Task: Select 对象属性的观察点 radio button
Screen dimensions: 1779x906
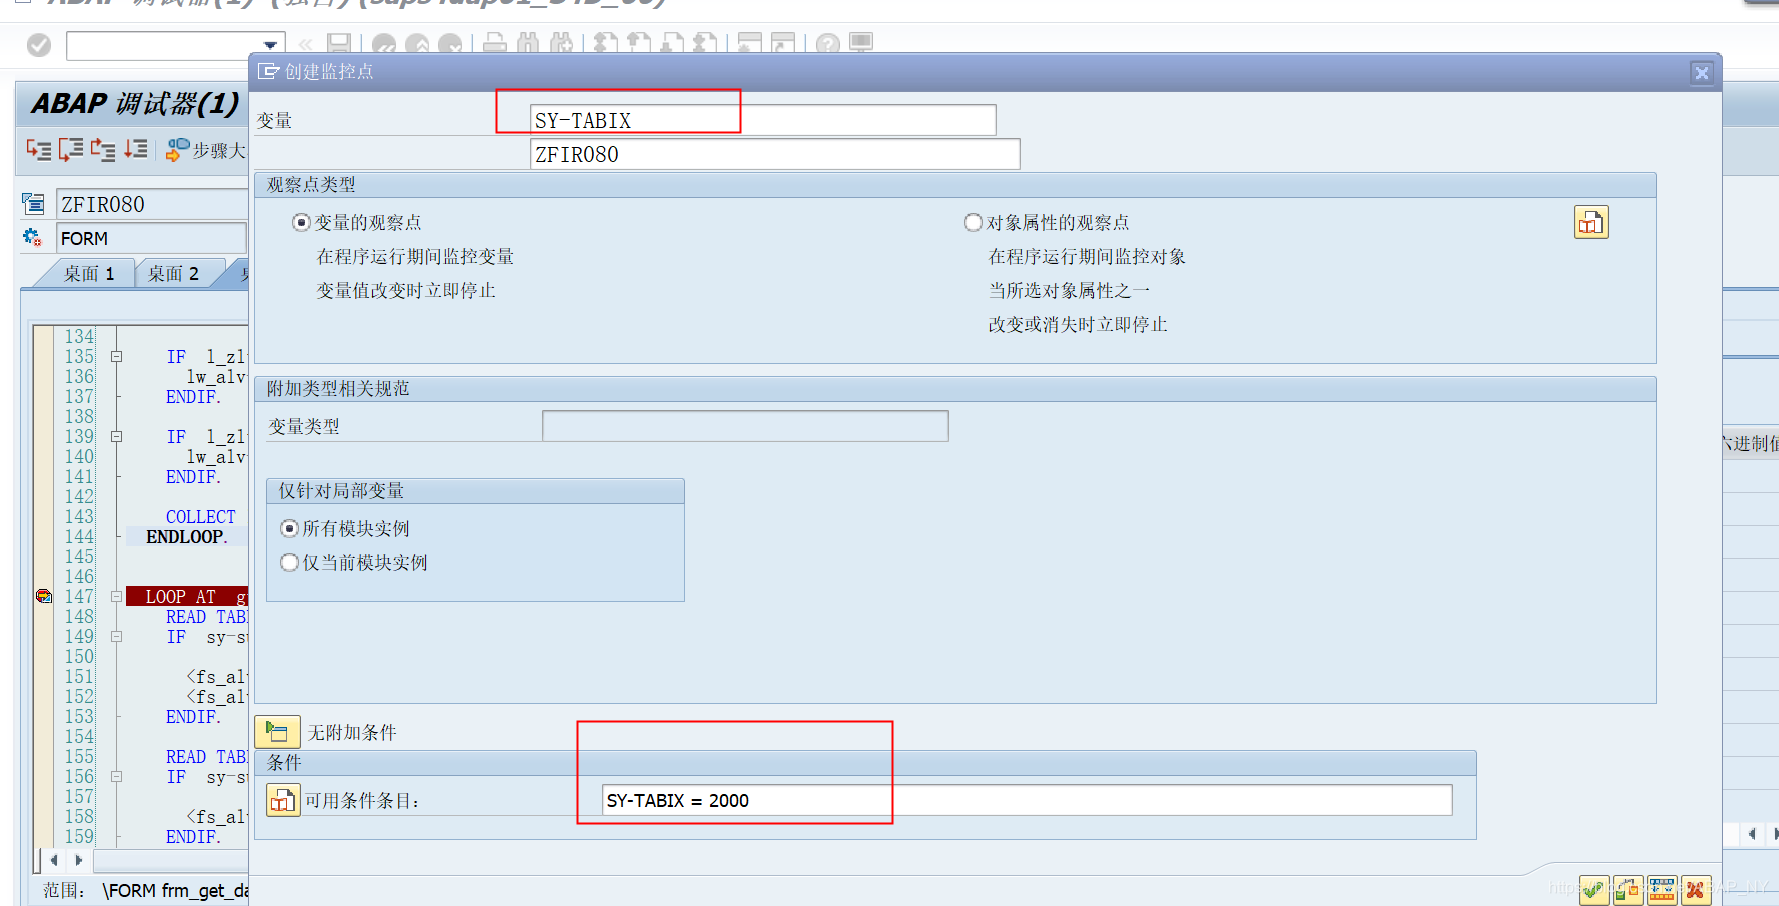Action: point(973,222)
